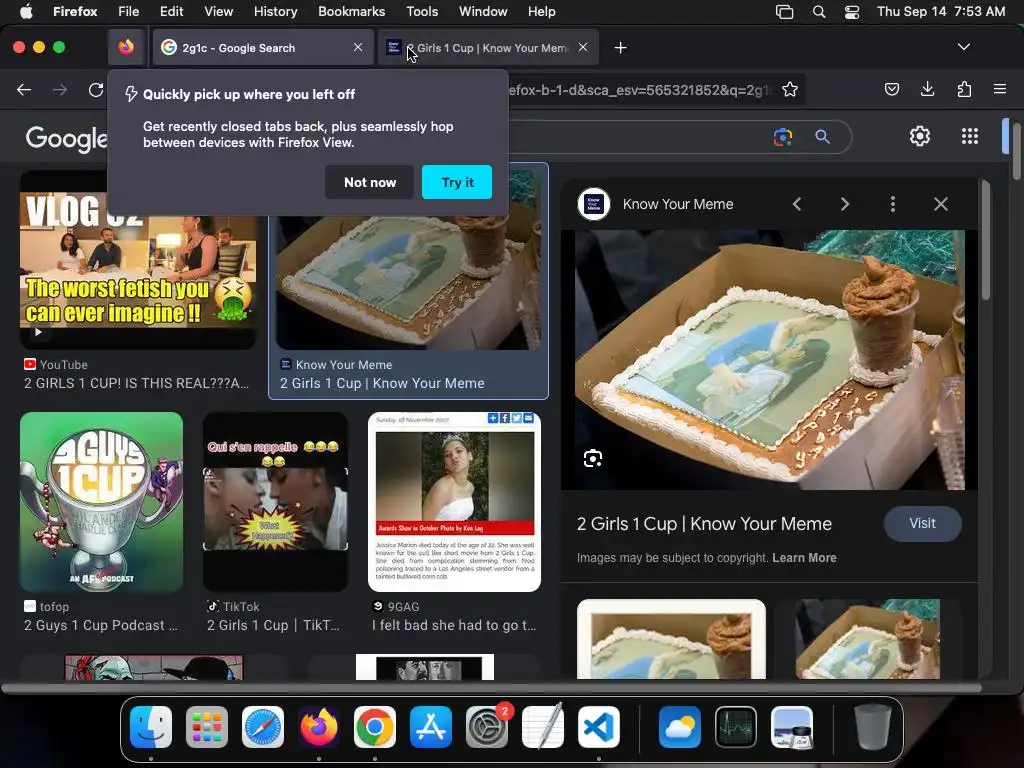Open the YouTube VLOG video thumbnail

pyautogui.click(x=138, y=260)
